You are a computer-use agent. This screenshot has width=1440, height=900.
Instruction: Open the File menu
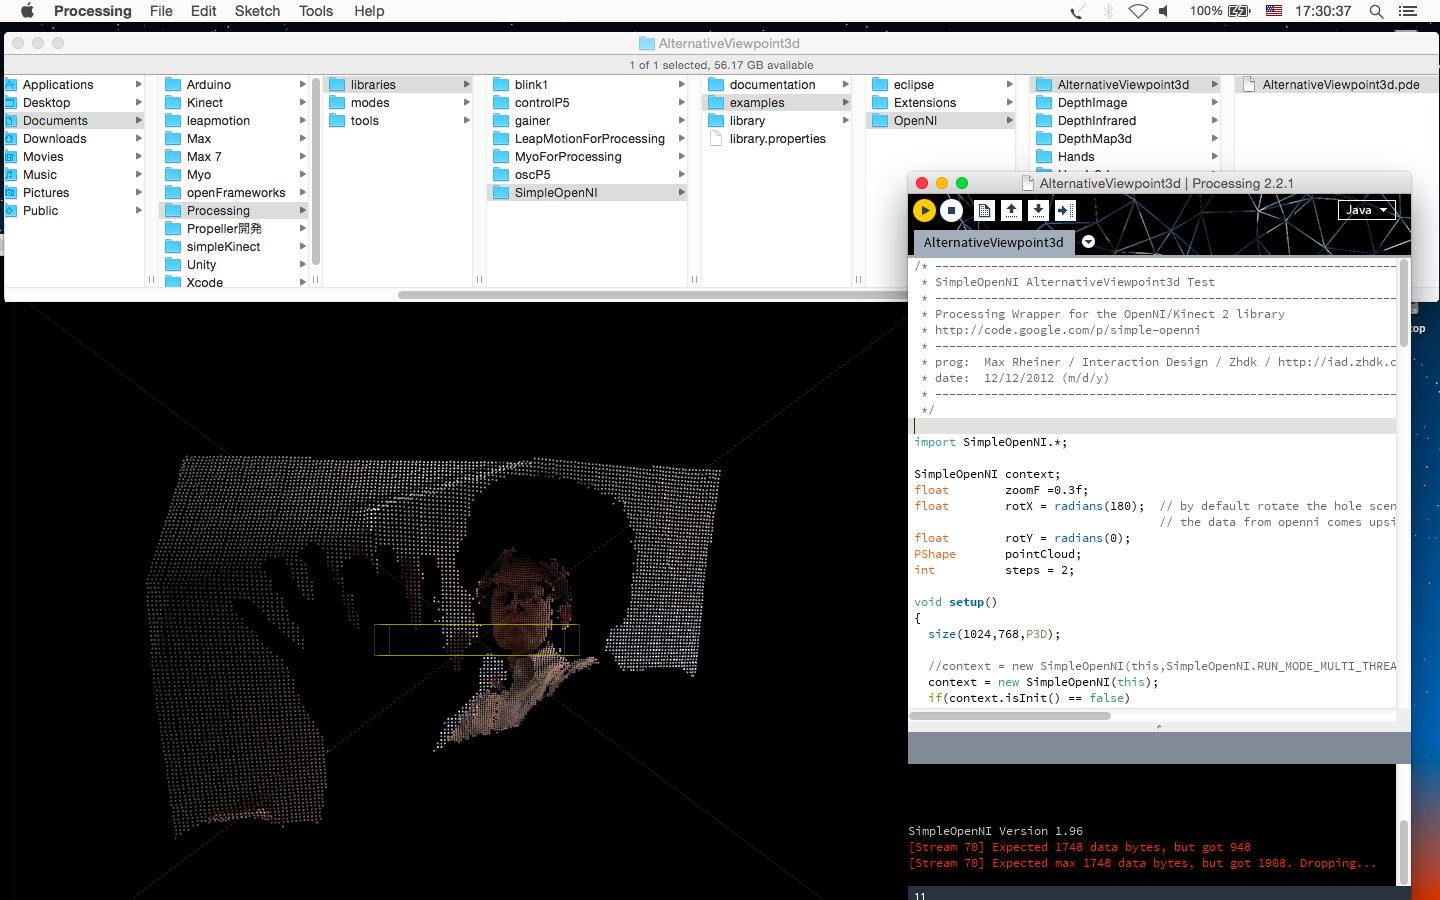161,11
